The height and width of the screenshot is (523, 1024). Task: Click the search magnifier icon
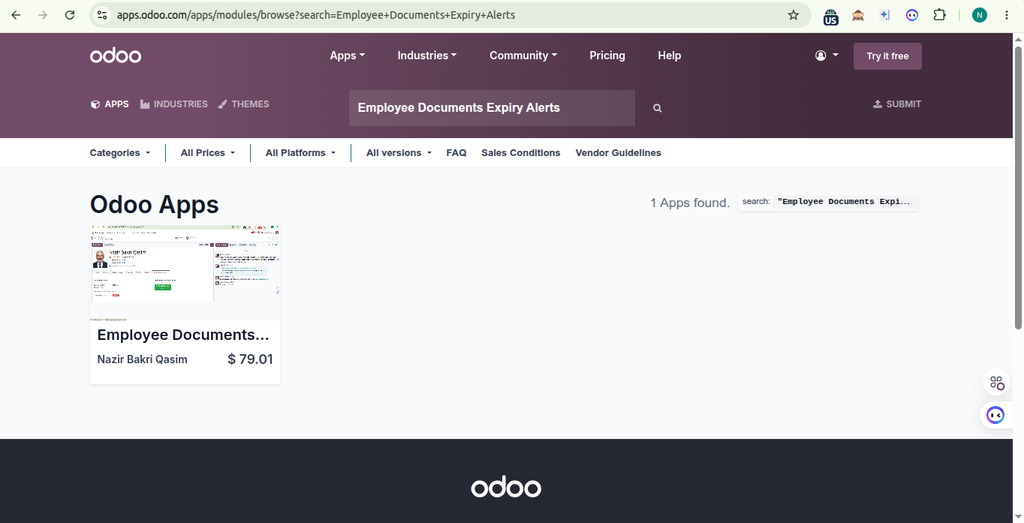pyautogui.click(x=658, y=108)
